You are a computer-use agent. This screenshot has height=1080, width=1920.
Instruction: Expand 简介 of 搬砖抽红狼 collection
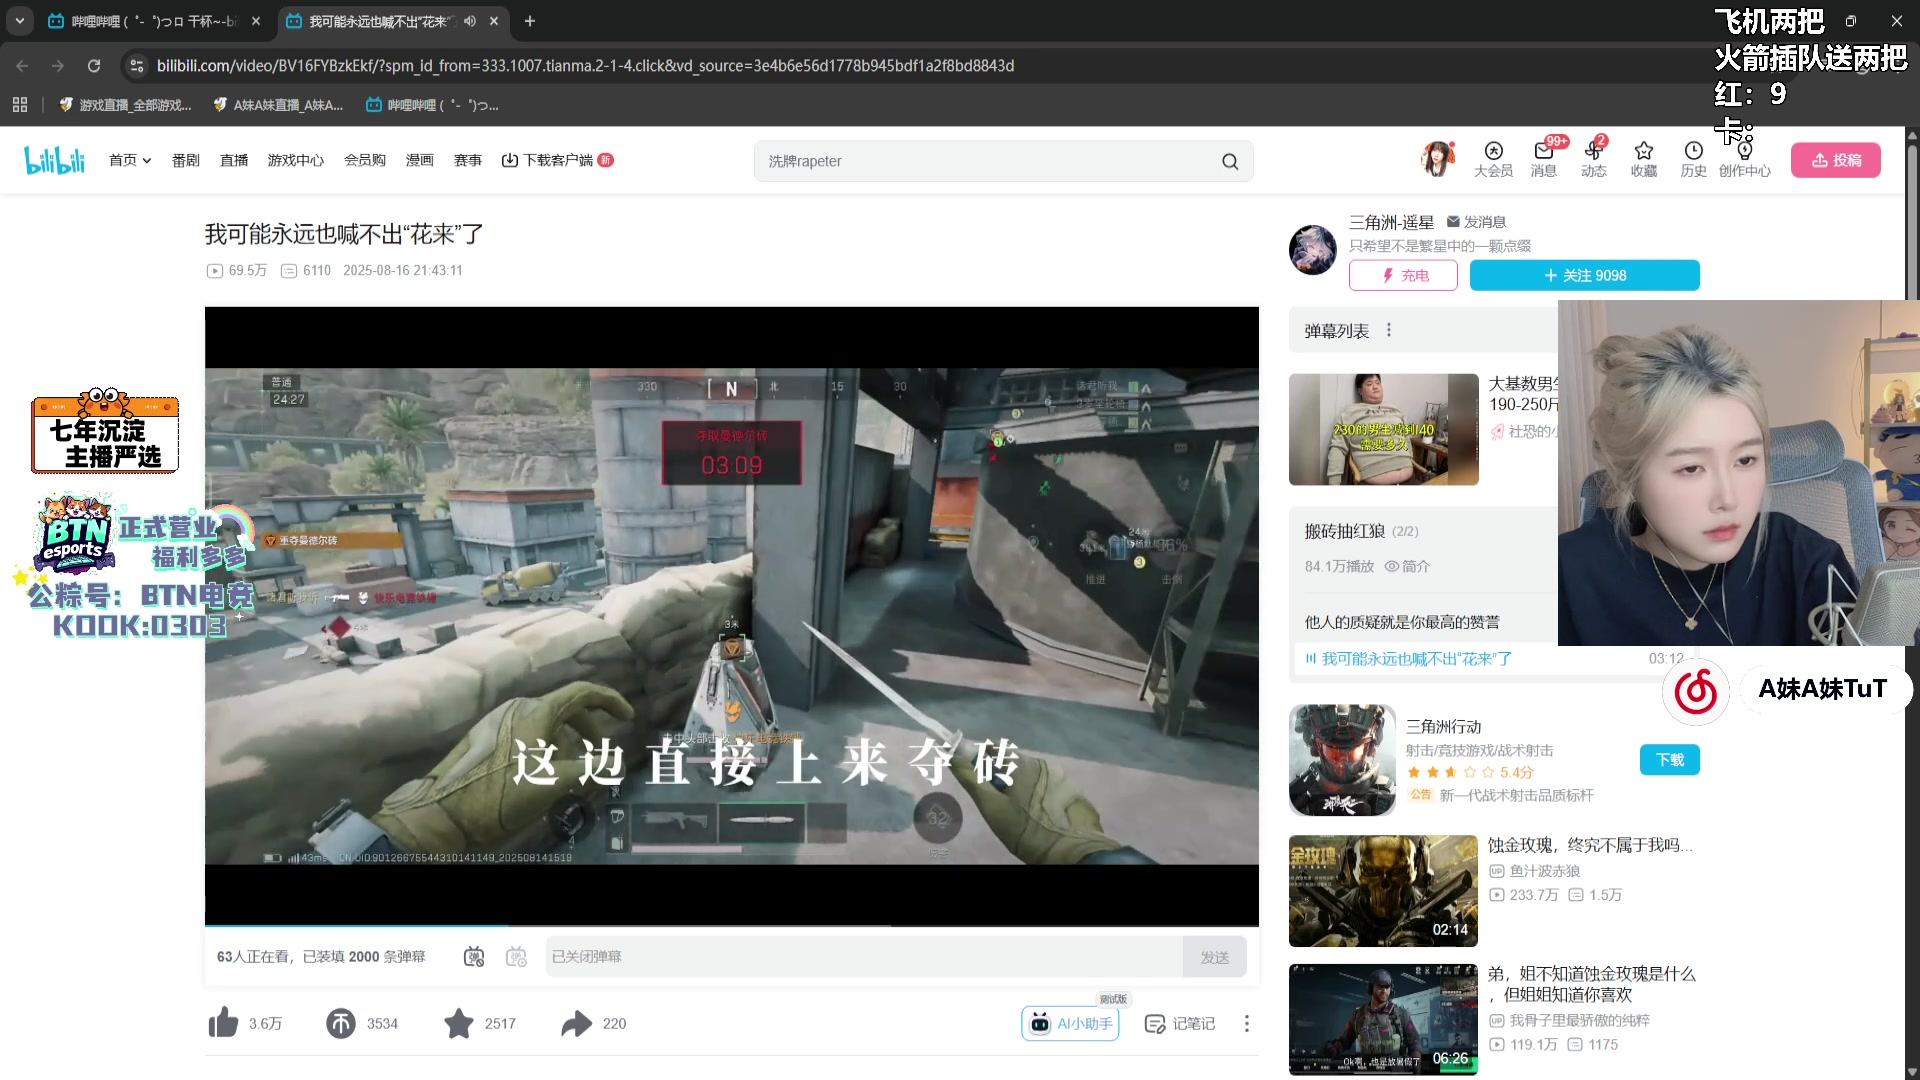tap(1407, 566)
